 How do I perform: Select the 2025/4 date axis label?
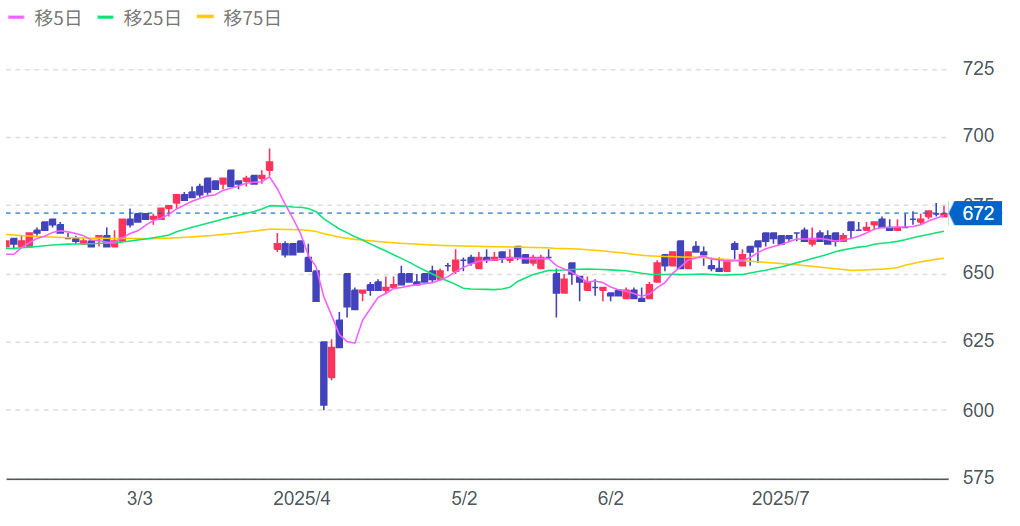[302, 499]
